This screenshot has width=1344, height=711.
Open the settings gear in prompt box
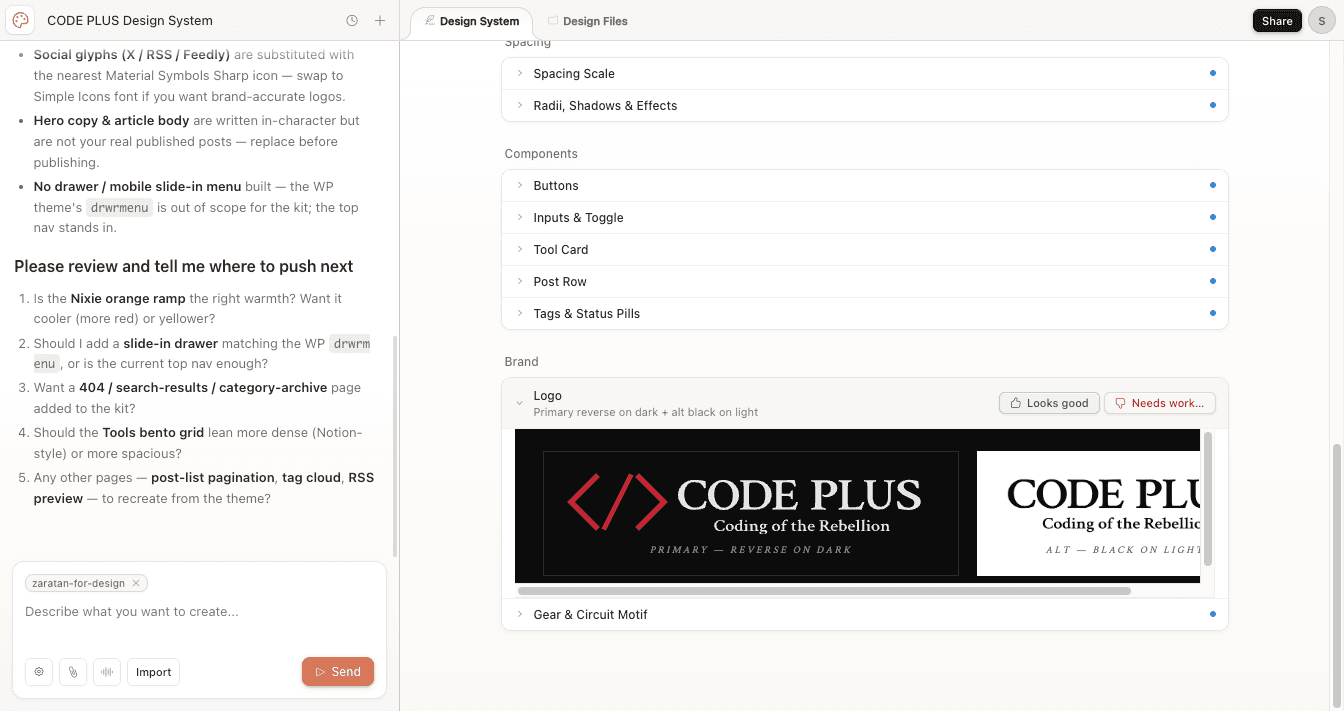pyautogui.click(x=39, y=672)
